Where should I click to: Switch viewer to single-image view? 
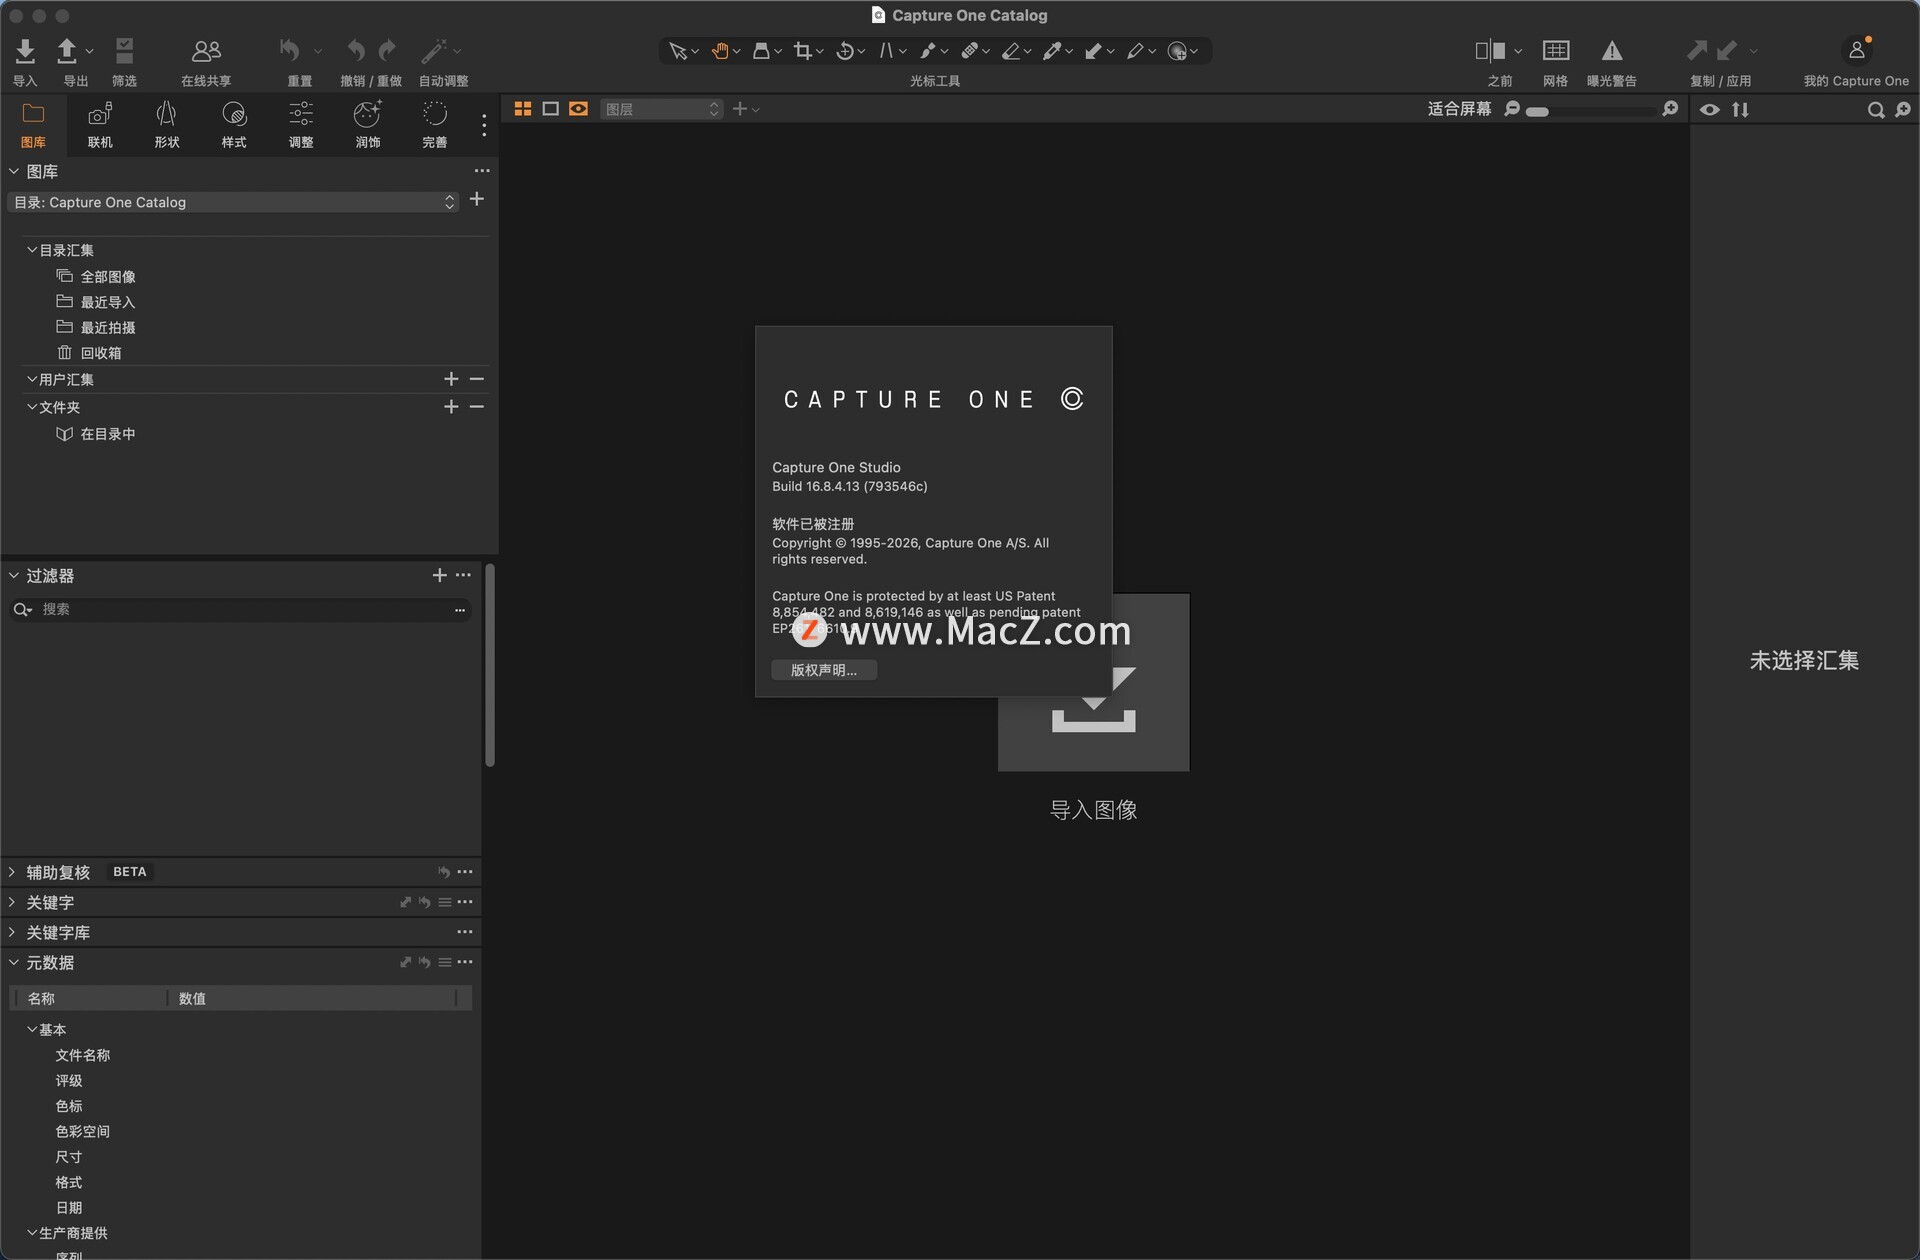point(550,109)
